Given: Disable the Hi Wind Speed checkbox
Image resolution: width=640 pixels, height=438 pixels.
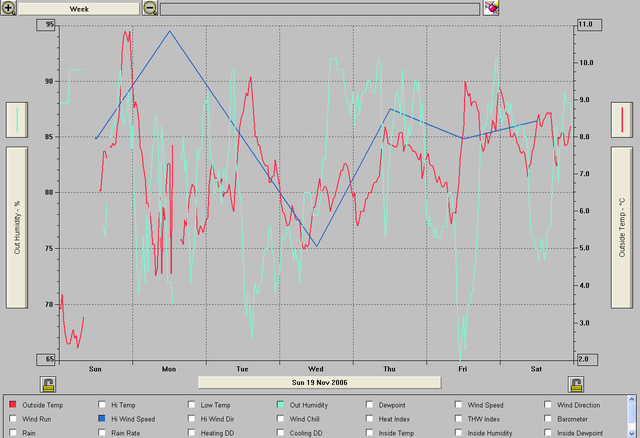Looking at the screenshot, I should pos(103,419).
